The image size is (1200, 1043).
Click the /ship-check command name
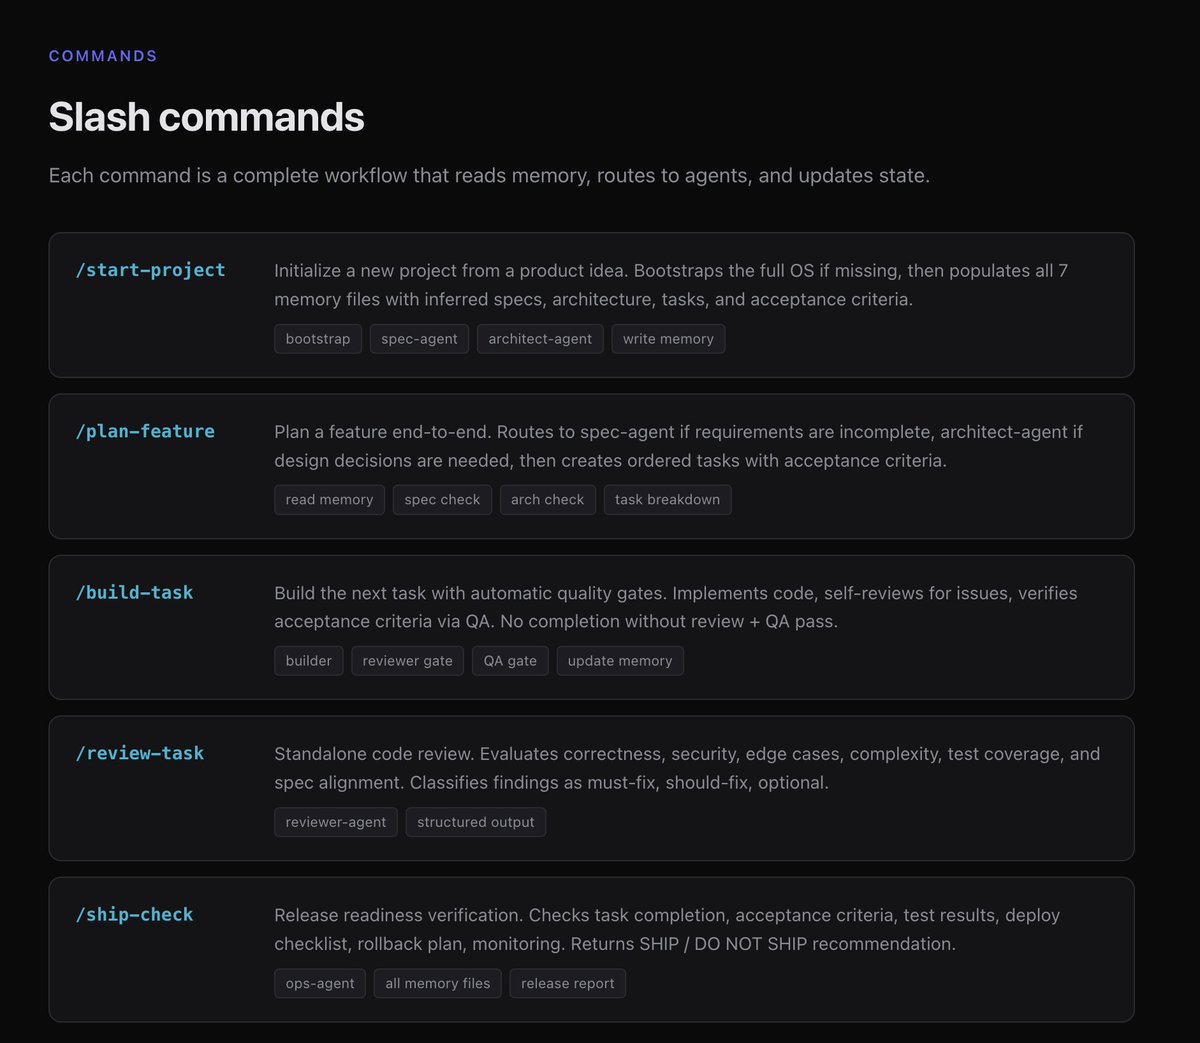tap(134, 914)
